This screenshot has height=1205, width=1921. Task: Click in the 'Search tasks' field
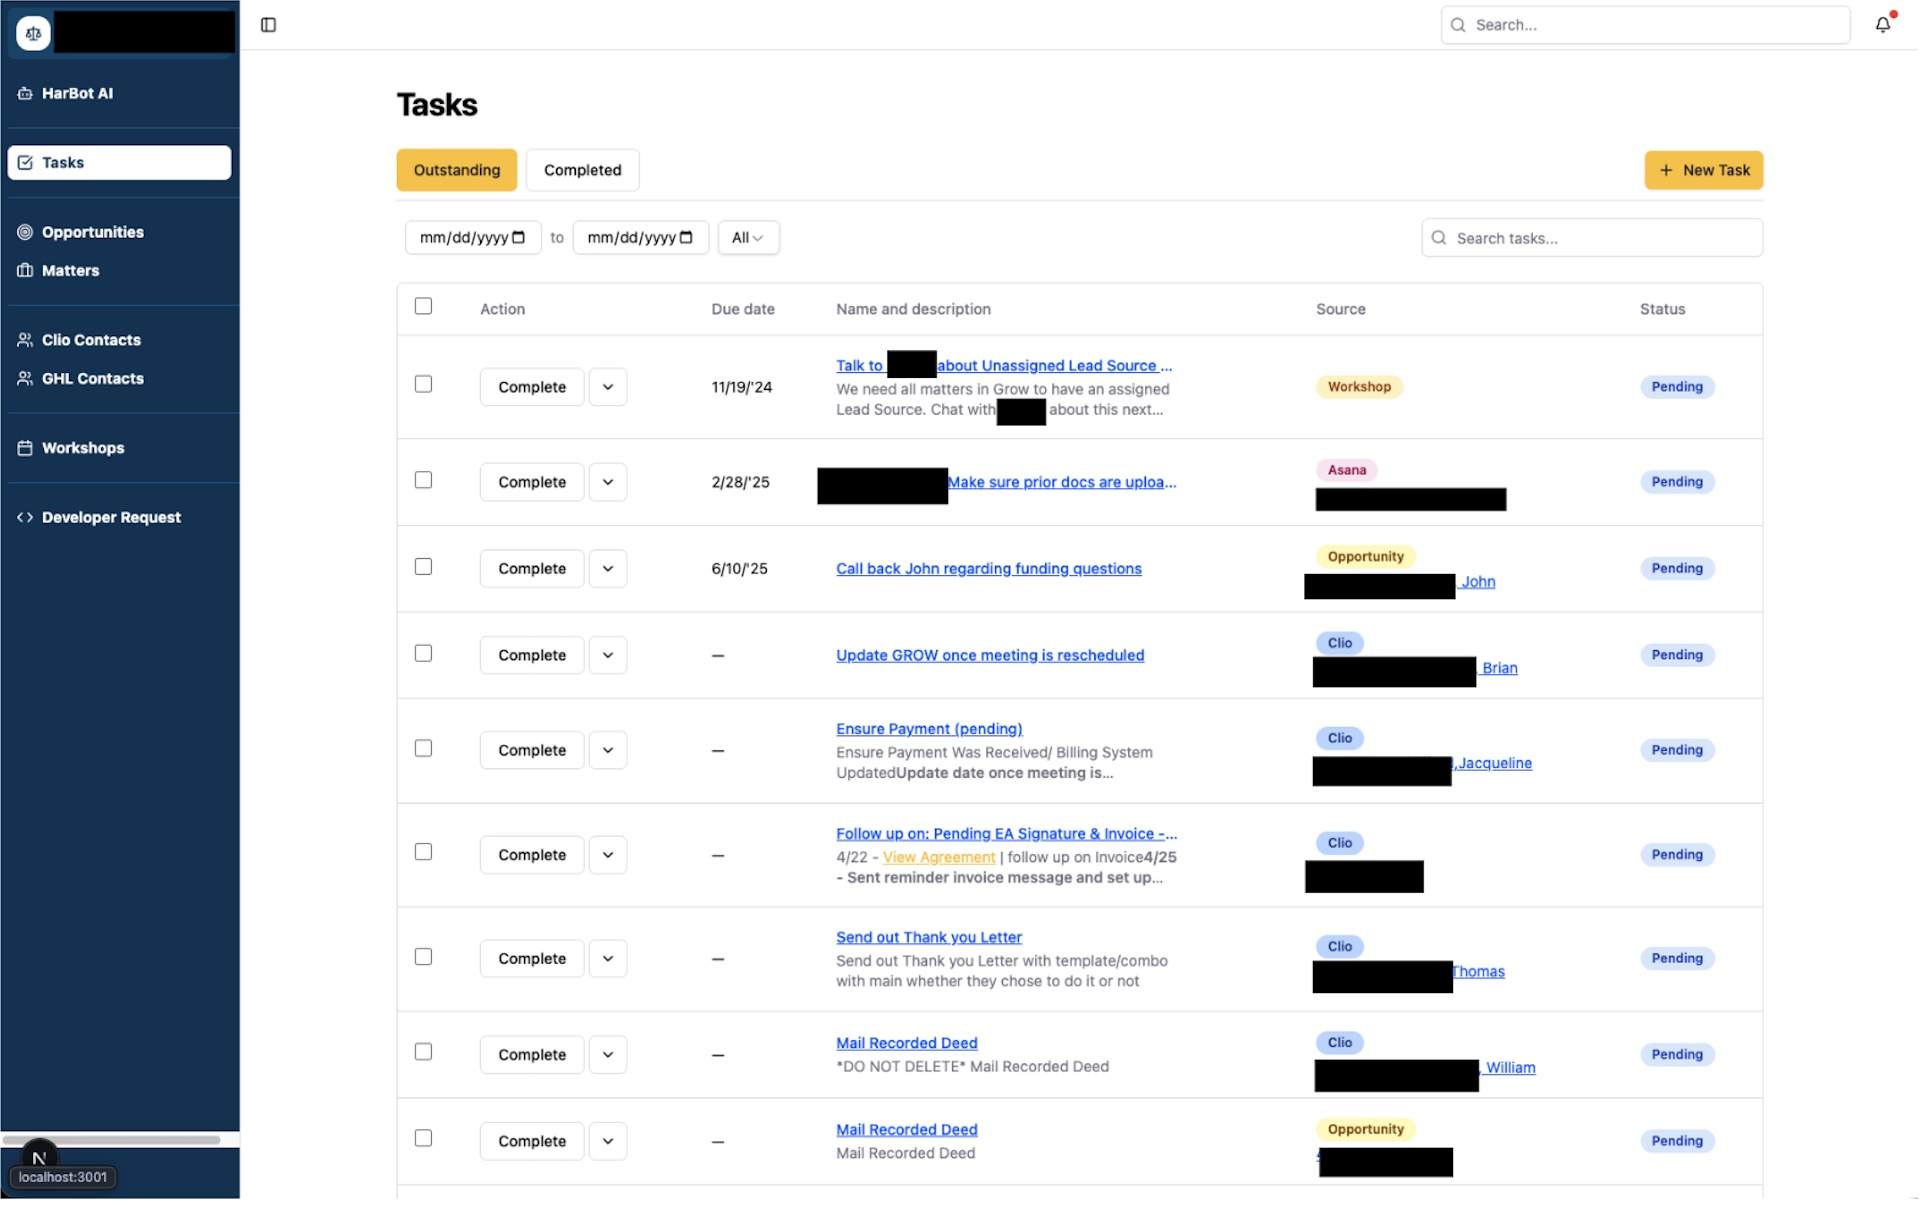(1591, 237)
